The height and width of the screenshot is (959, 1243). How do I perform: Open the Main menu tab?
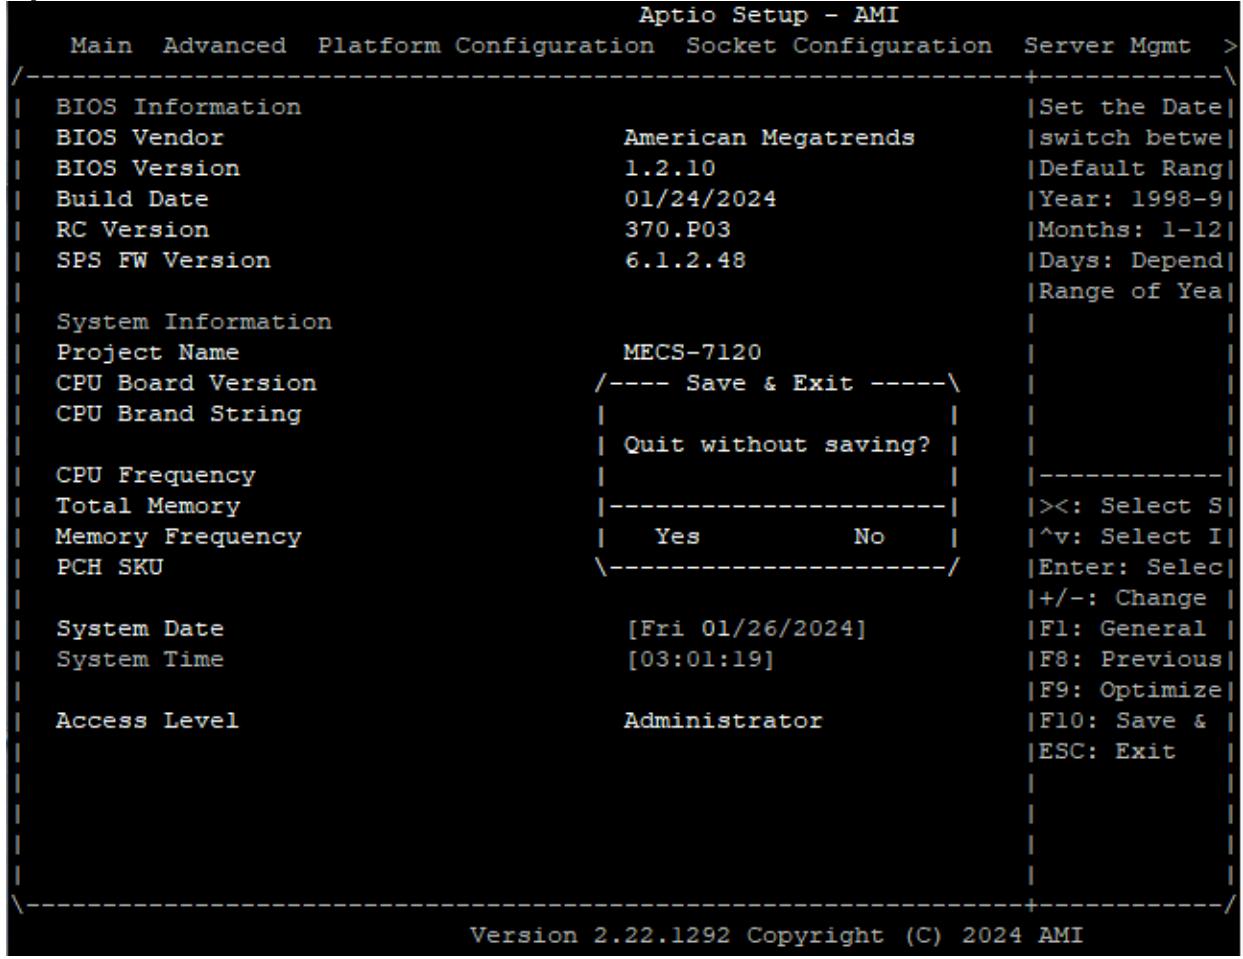pyautogui.click(x=101, y=46)
